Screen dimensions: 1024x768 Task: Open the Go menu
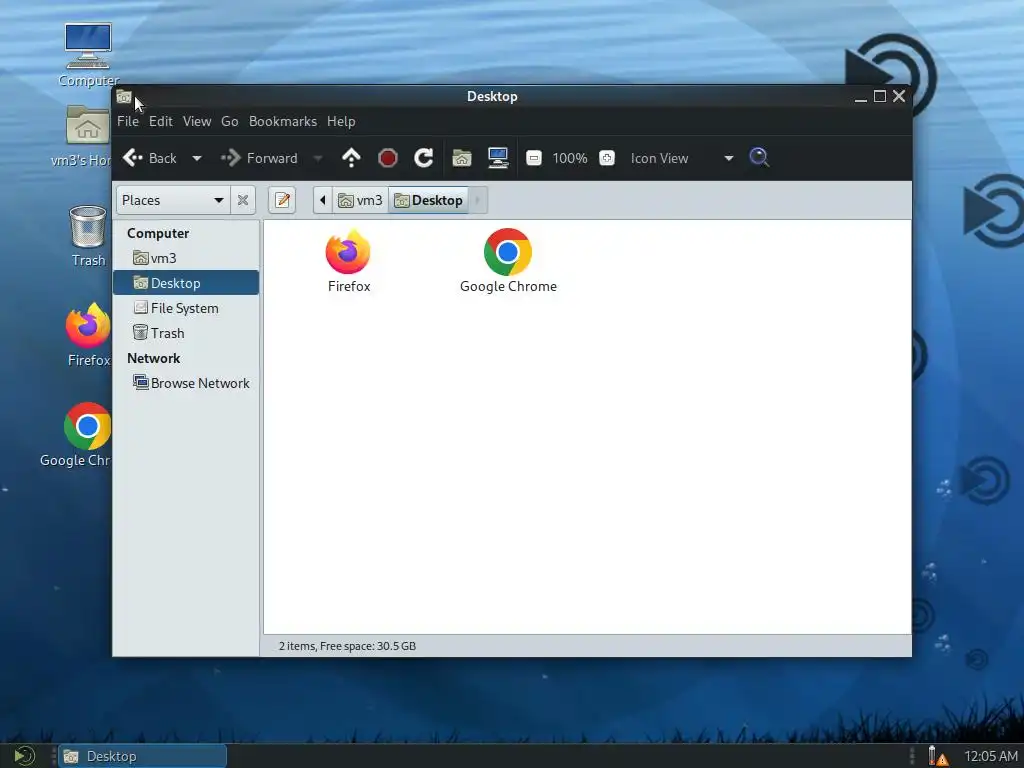[229, 121]
